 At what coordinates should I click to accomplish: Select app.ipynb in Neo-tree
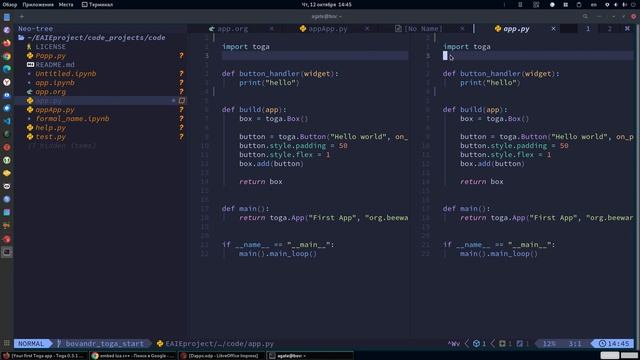pos(55,83)
